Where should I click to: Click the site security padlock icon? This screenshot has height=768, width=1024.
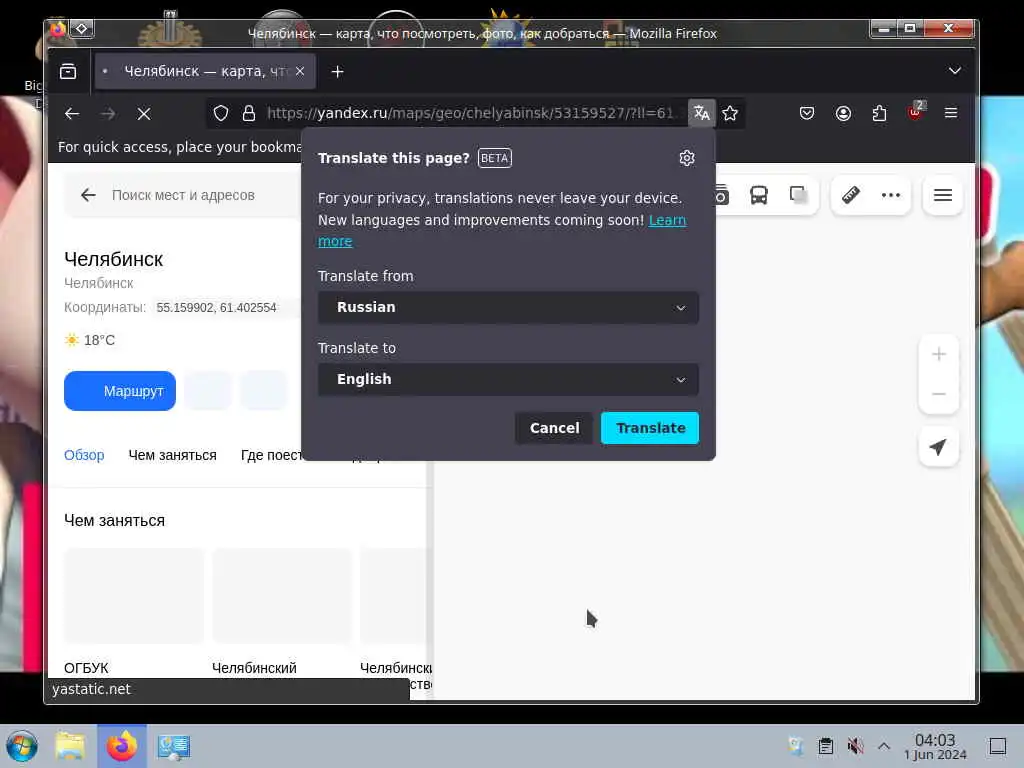pyautogui.click(x=249, y=114)
